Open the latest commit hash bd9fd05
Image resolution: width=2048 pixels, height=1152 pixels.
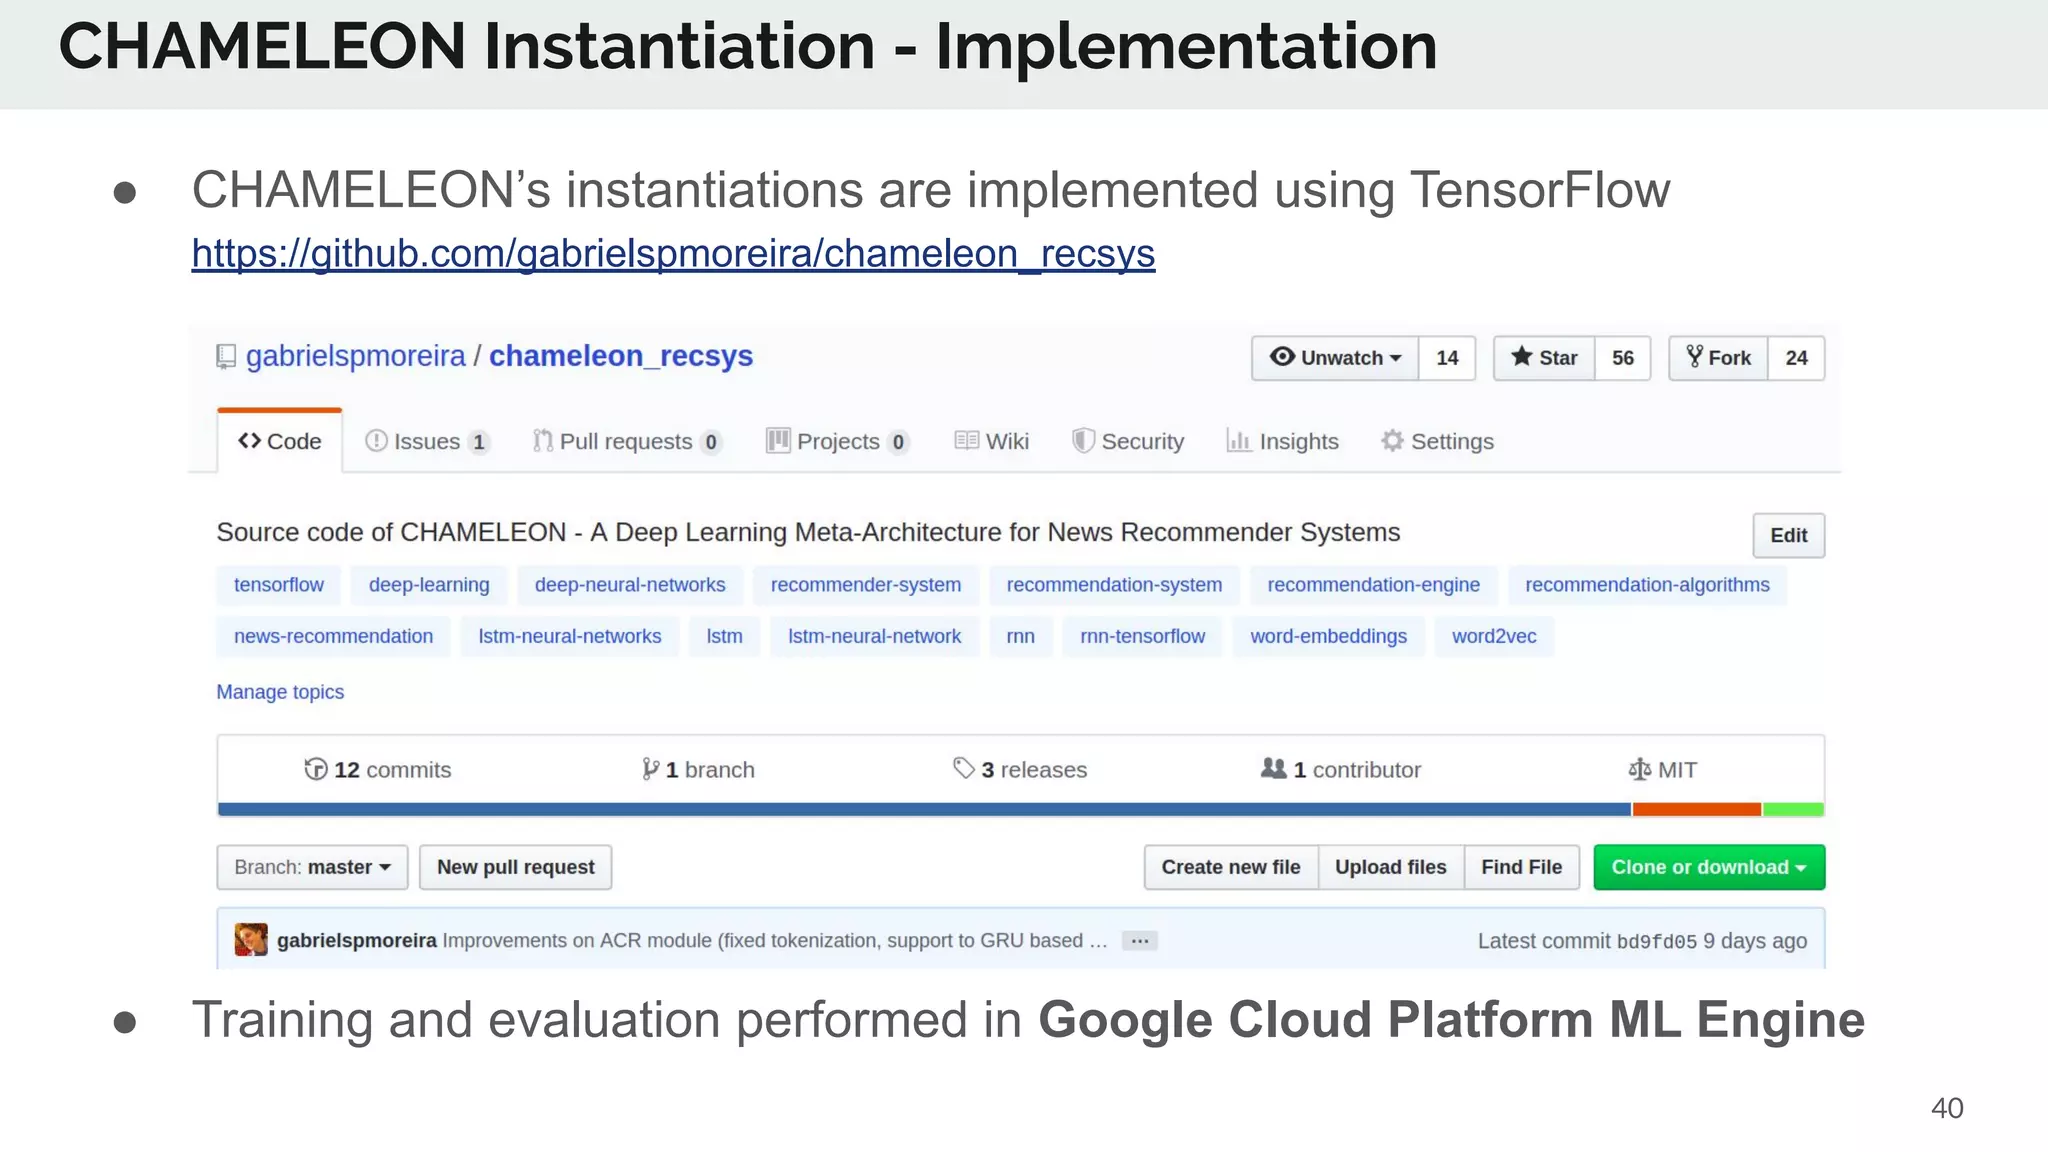pyautogui.click(x=1656, y=941)
